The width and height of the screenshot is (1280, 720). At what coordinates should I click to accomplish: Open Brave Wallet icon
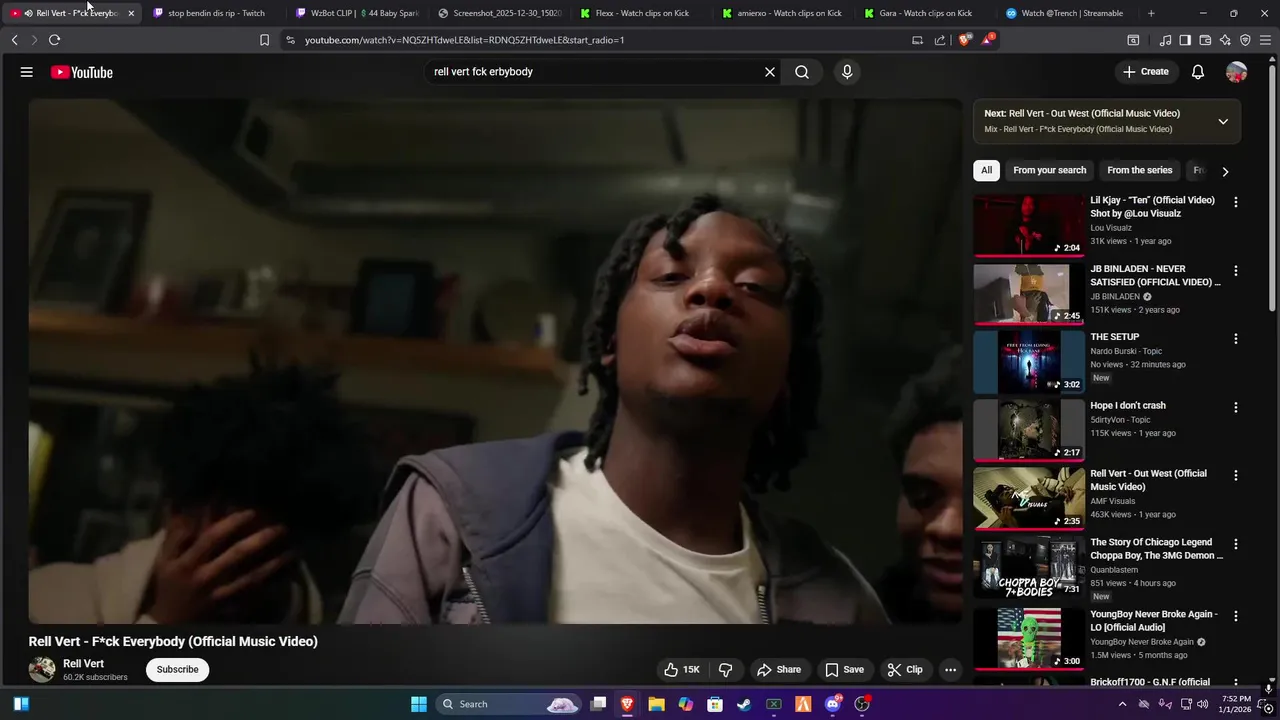click(1205, 40)
